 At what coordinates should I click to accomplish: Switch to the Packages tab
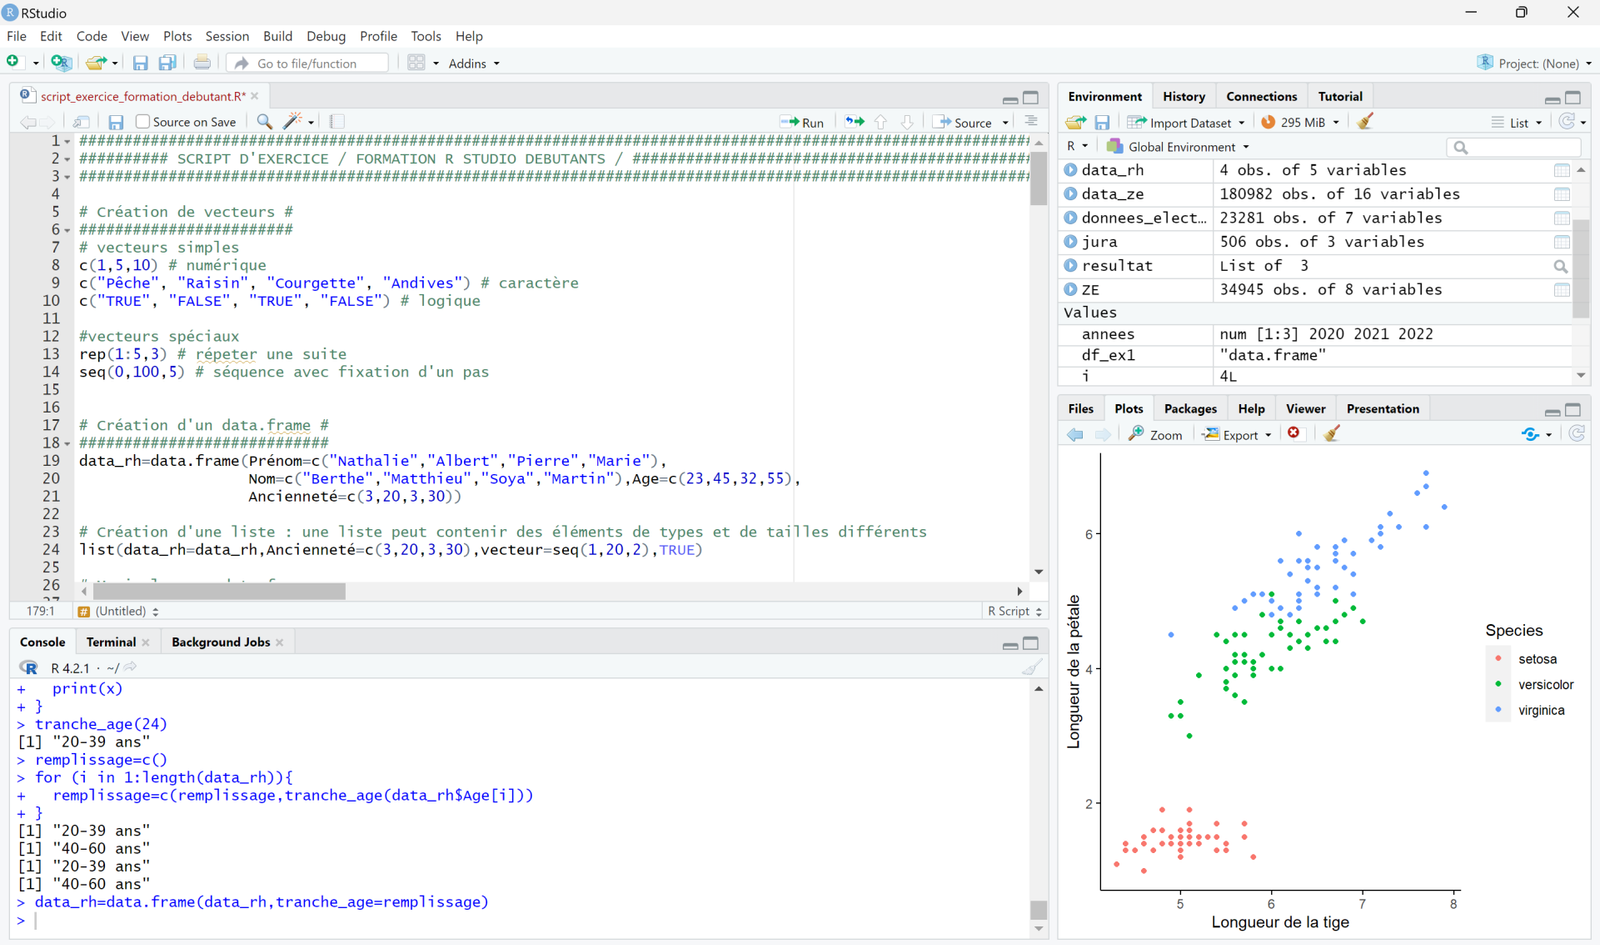click(1190, 408)
